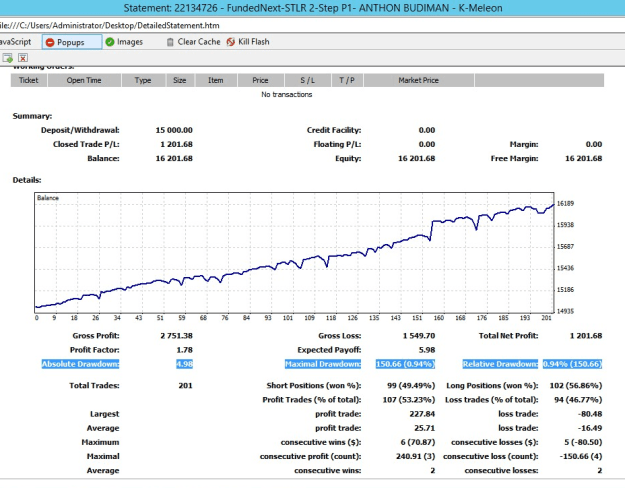Viewport: 625px width, 488px height.
Task: Click the Market Price column header
Action: 419,80
